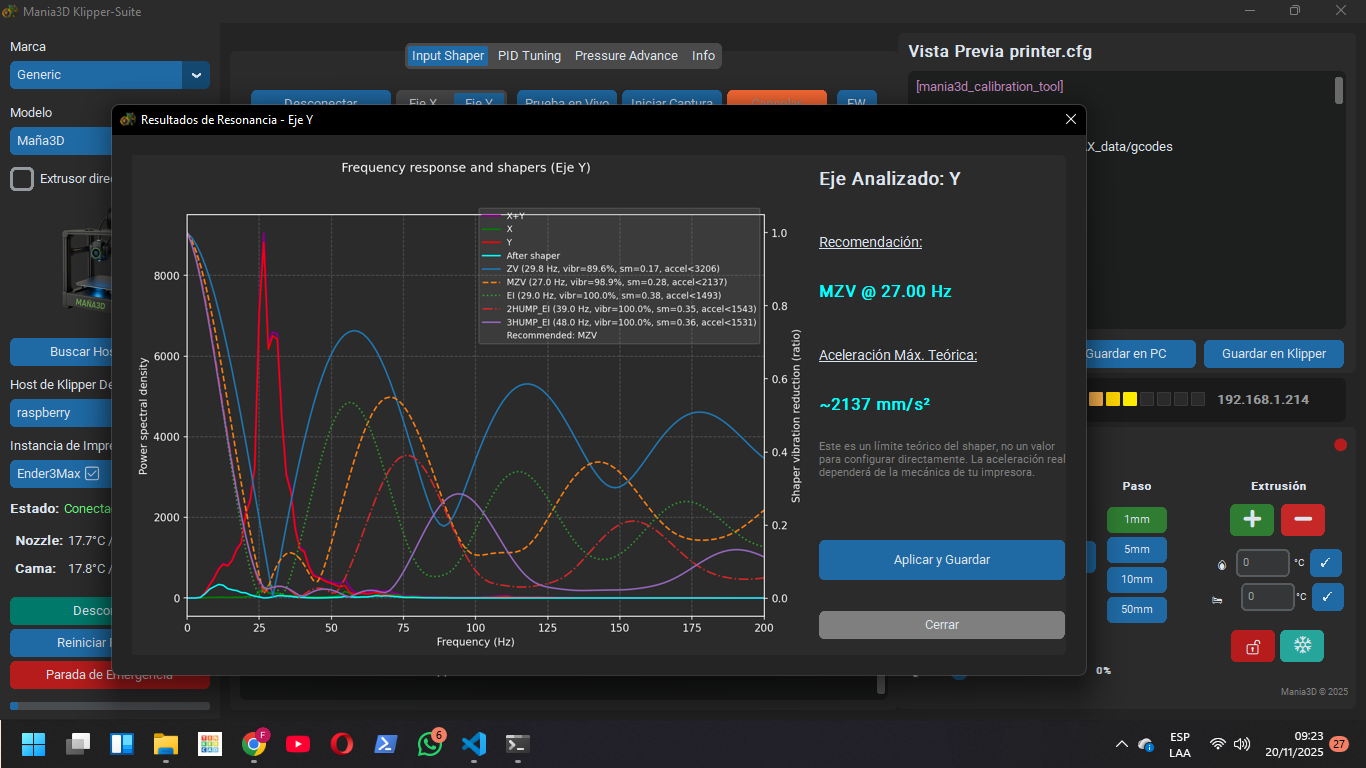The image size is (1366, 768).
Task: Open the Ender3Max instance dropdown
Action: point(60,473)
